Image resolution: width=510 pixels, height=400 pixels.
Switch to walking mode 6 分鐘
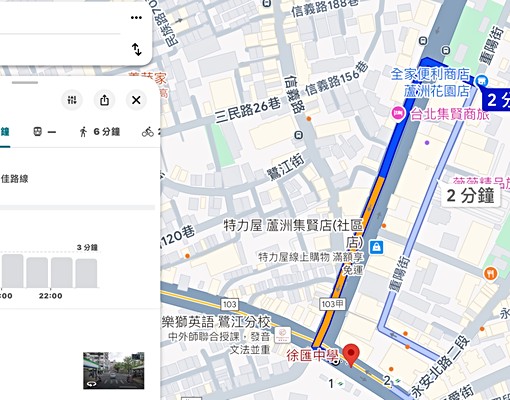pos(100,132)
